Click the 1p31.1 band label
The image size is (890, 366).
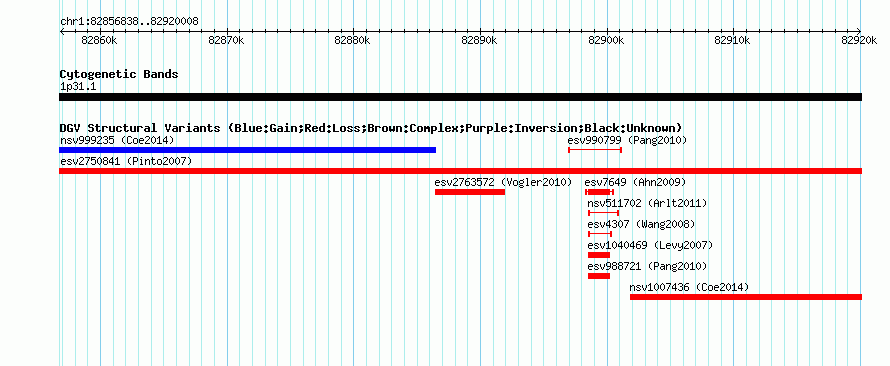(77, 86)
